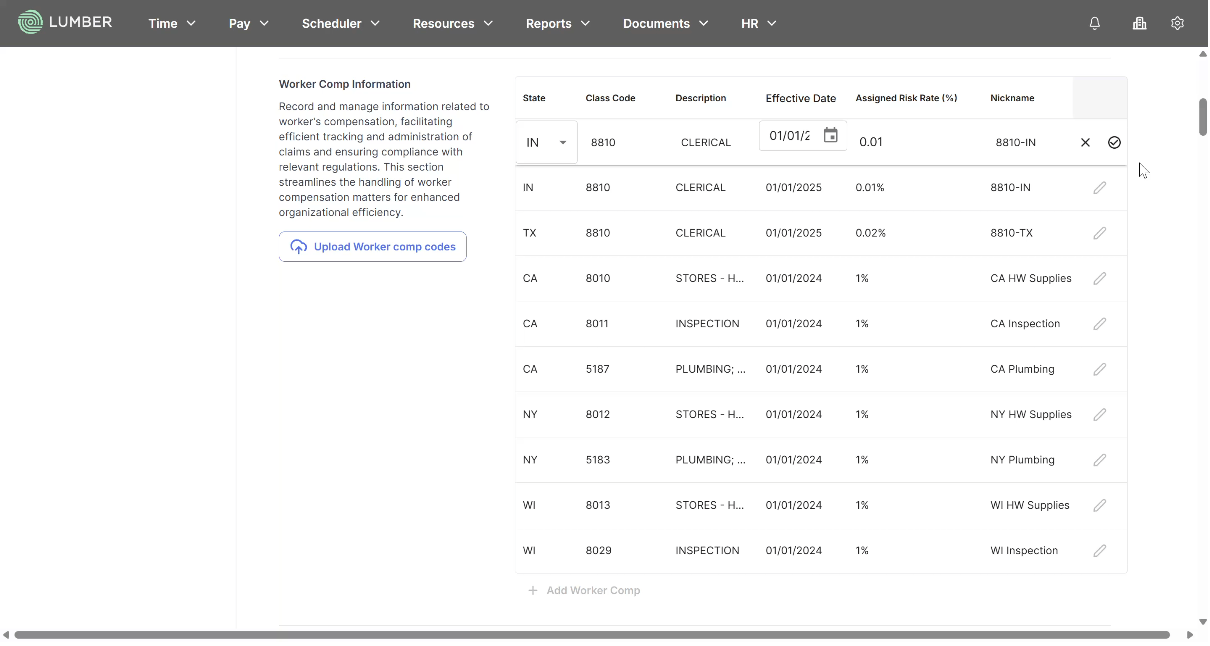Click the scroll up arrow
The height and width of the screenshot is (646, 1210).
pos(1203,54)
